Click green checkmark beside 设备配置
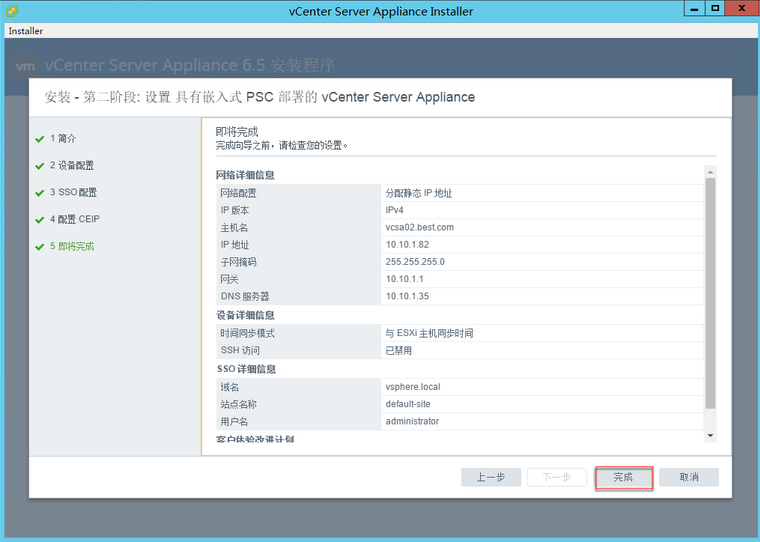Viewport: 760px width, 542px height. pos(40,166)
